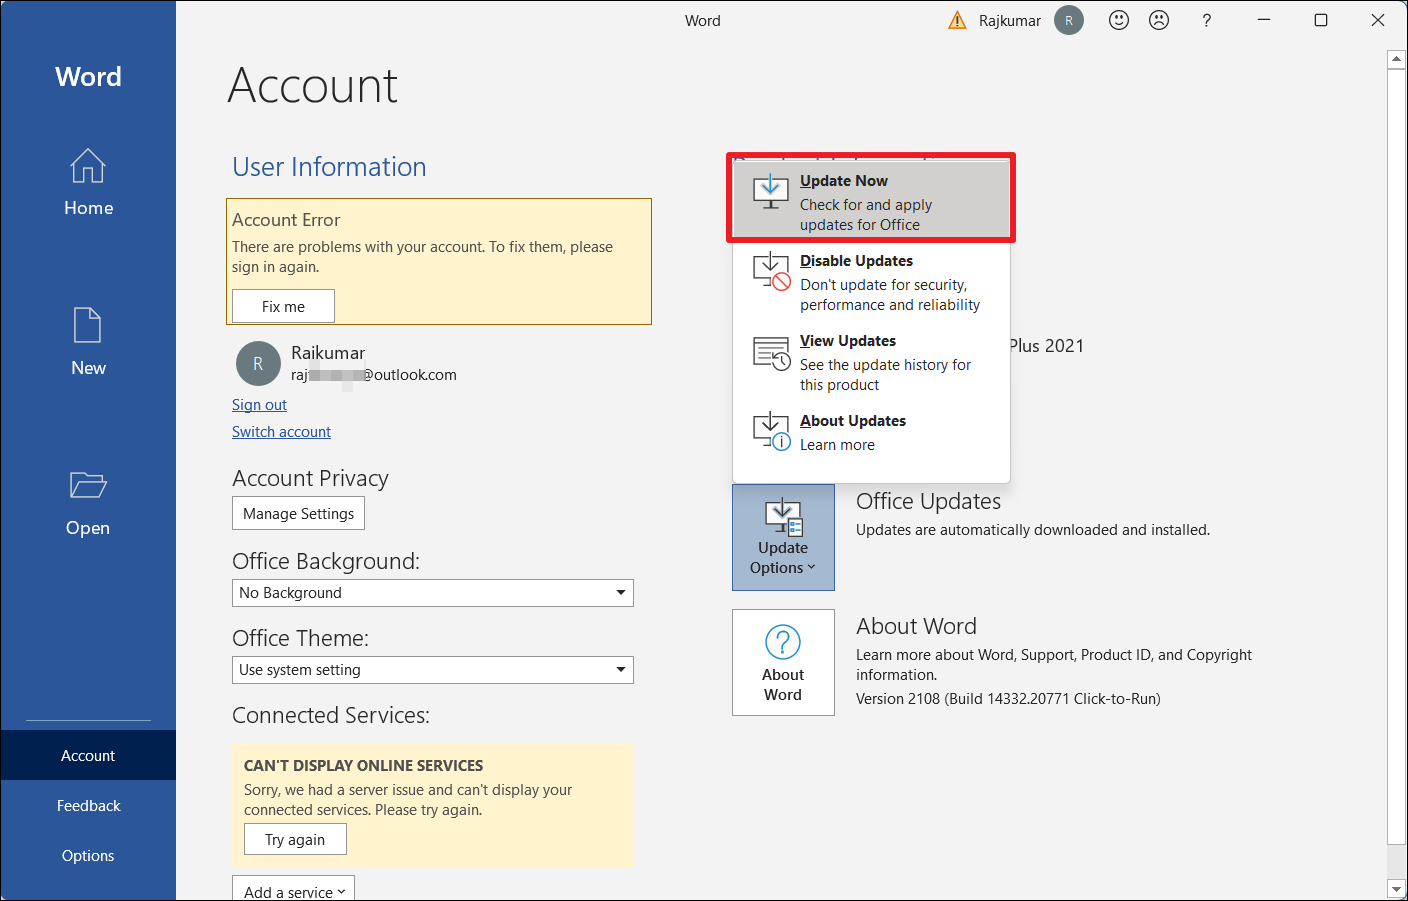Viewport: 1408px width, 901px height.
Task: Click the Open folder icon
Action: click(x=88, y=486)
